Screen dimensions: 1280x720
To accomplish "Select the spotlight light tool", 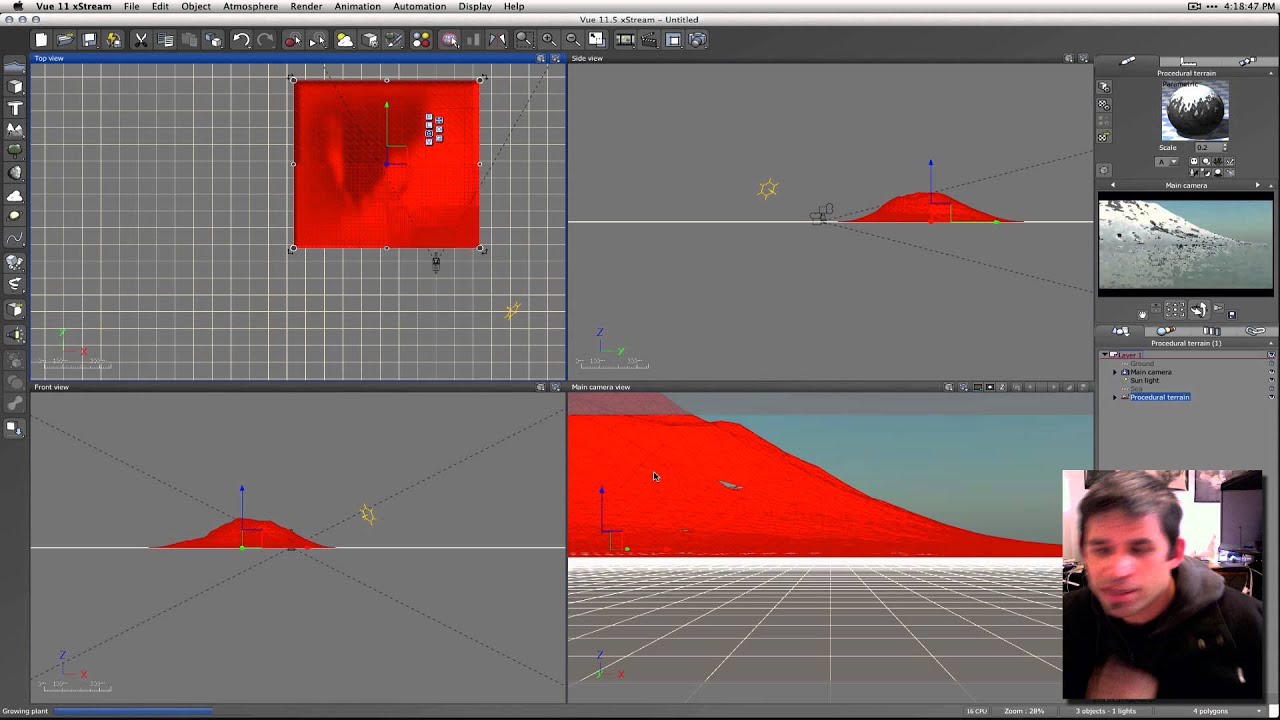I will point(15,335).
